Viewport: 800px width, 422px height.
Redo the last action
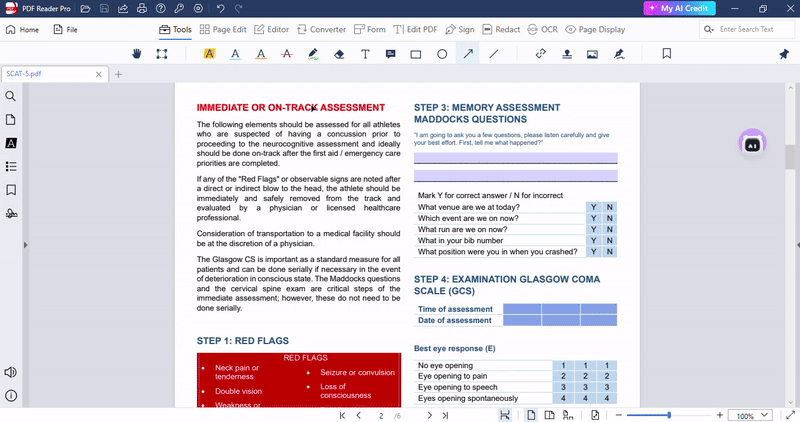[x=238, y=9]
